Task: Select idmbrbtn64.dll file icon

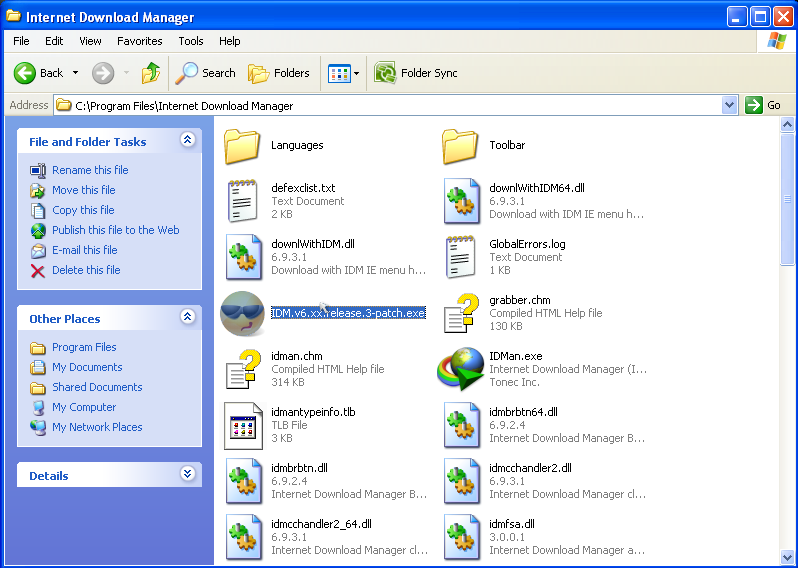Action: pos(462,425)
